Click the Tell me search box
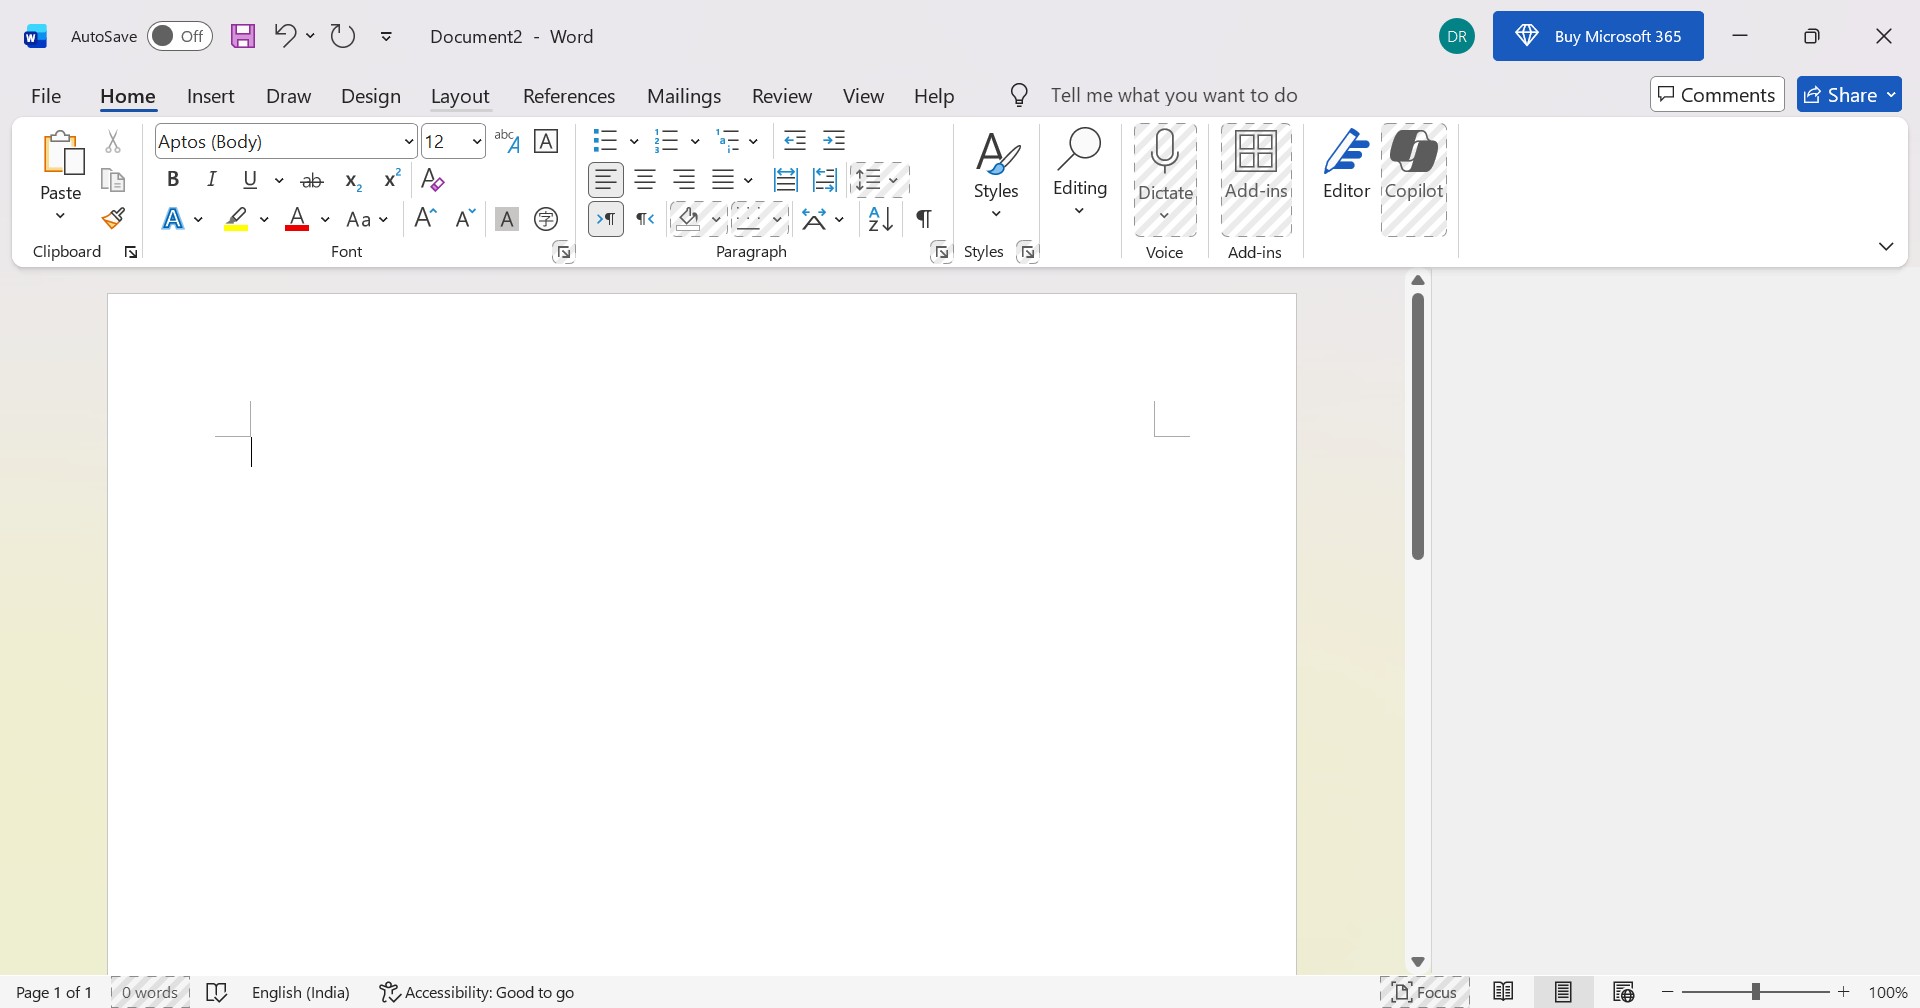Image resolution: width=1920 pixels, height=1008 pixels. 1173,95
